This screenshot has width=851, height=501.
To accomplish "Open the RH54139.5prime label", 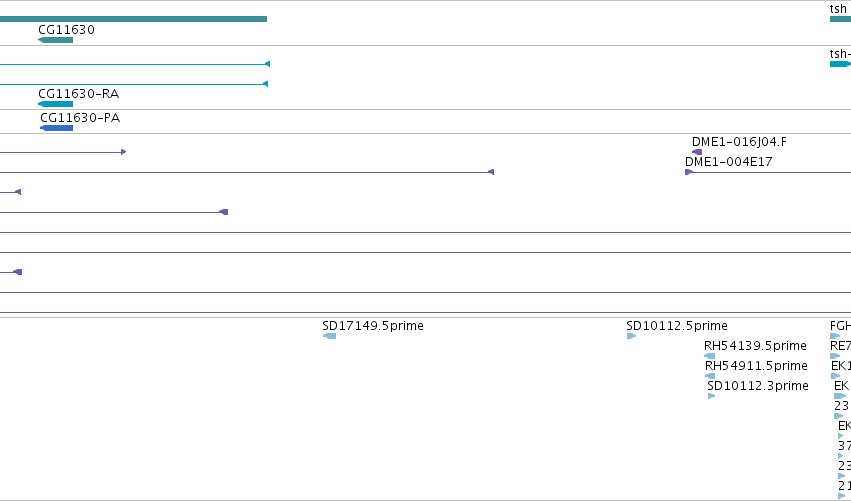I will [755, 346].
